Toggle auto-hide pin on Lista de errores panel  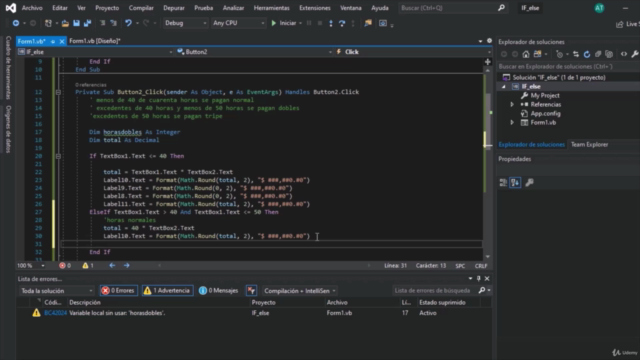click(479, 278)
